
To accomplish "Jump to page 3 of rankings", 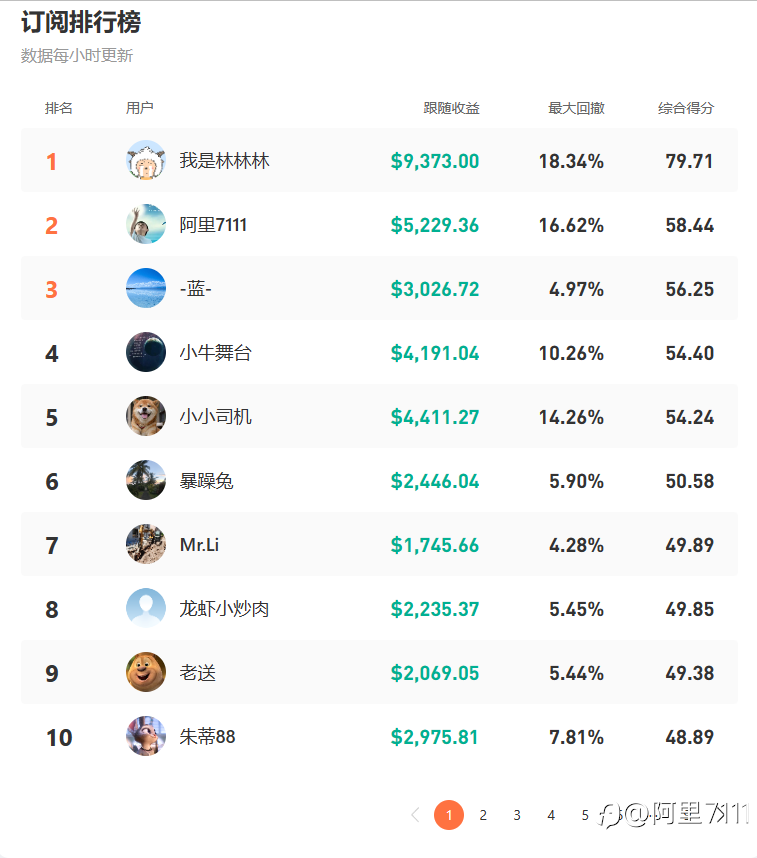I will [x=517, y=815].
